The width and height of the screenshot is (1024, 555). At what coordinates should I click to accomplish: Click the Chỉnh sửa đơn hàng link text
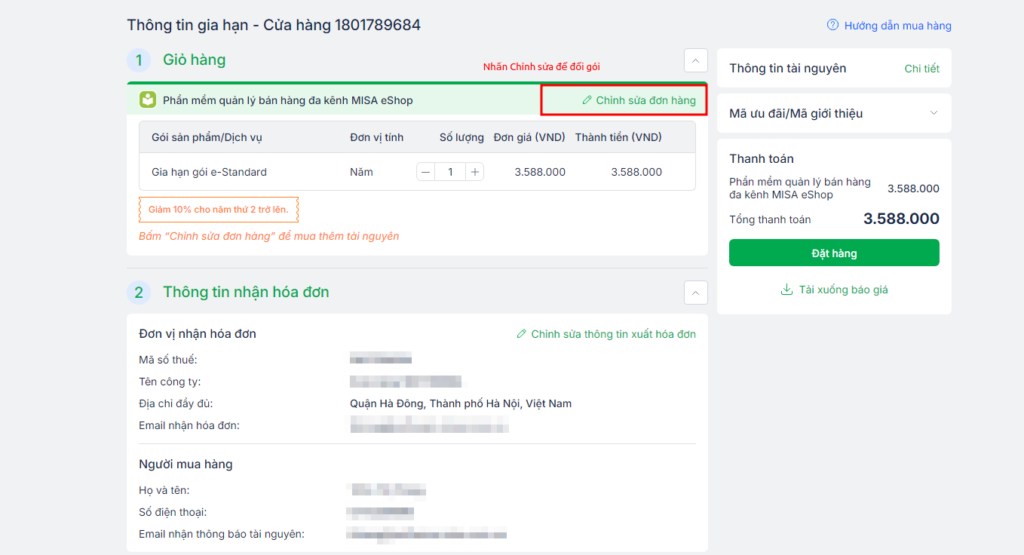(x=645, y=101)
